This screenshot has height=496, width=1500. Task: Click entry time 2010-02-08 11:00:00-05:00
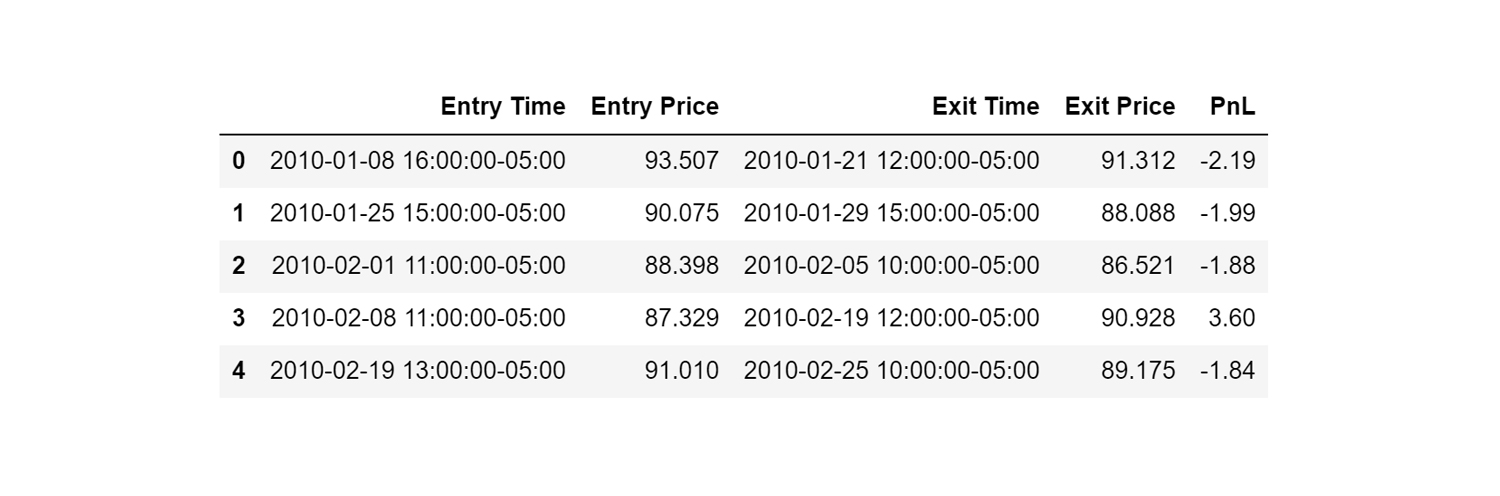point(418,319)
